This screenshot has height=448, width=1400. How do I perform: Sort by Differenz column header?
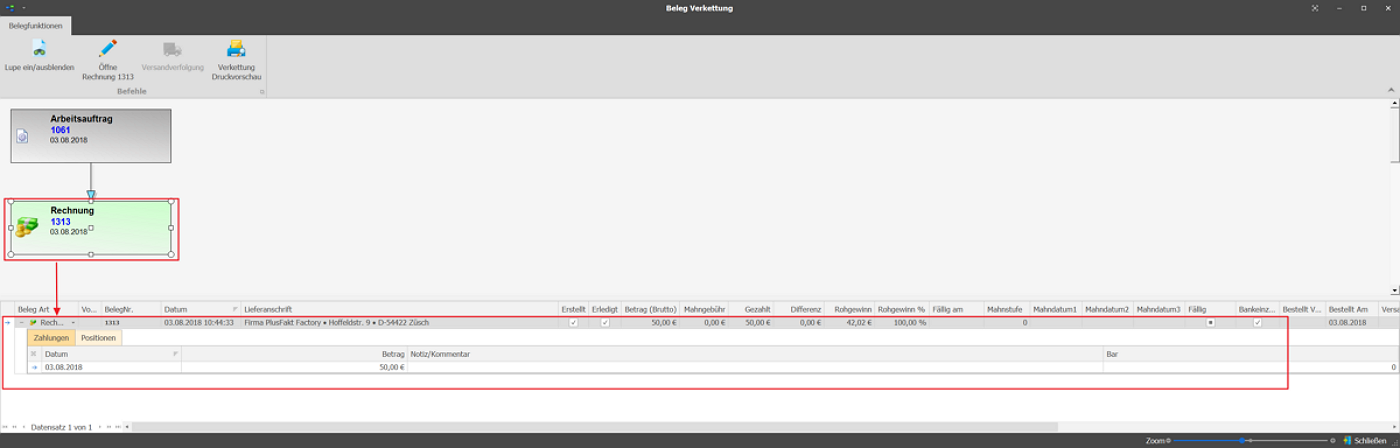click(798, 310)
